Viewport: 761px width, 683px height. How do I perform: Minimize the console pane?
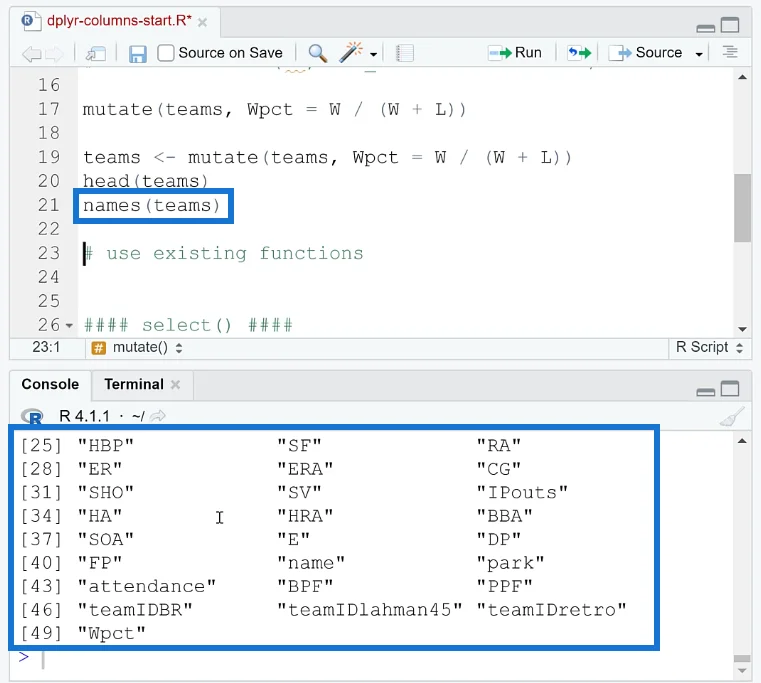point(705,392)
